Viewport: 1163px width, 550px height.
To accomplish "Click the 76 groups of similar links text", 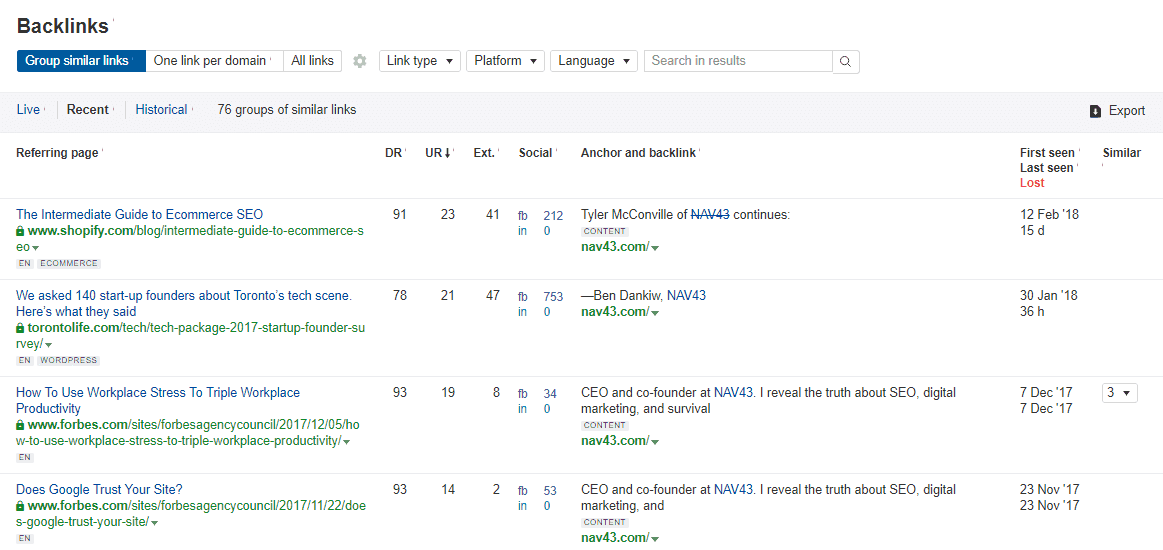I will tap(286, 110).
